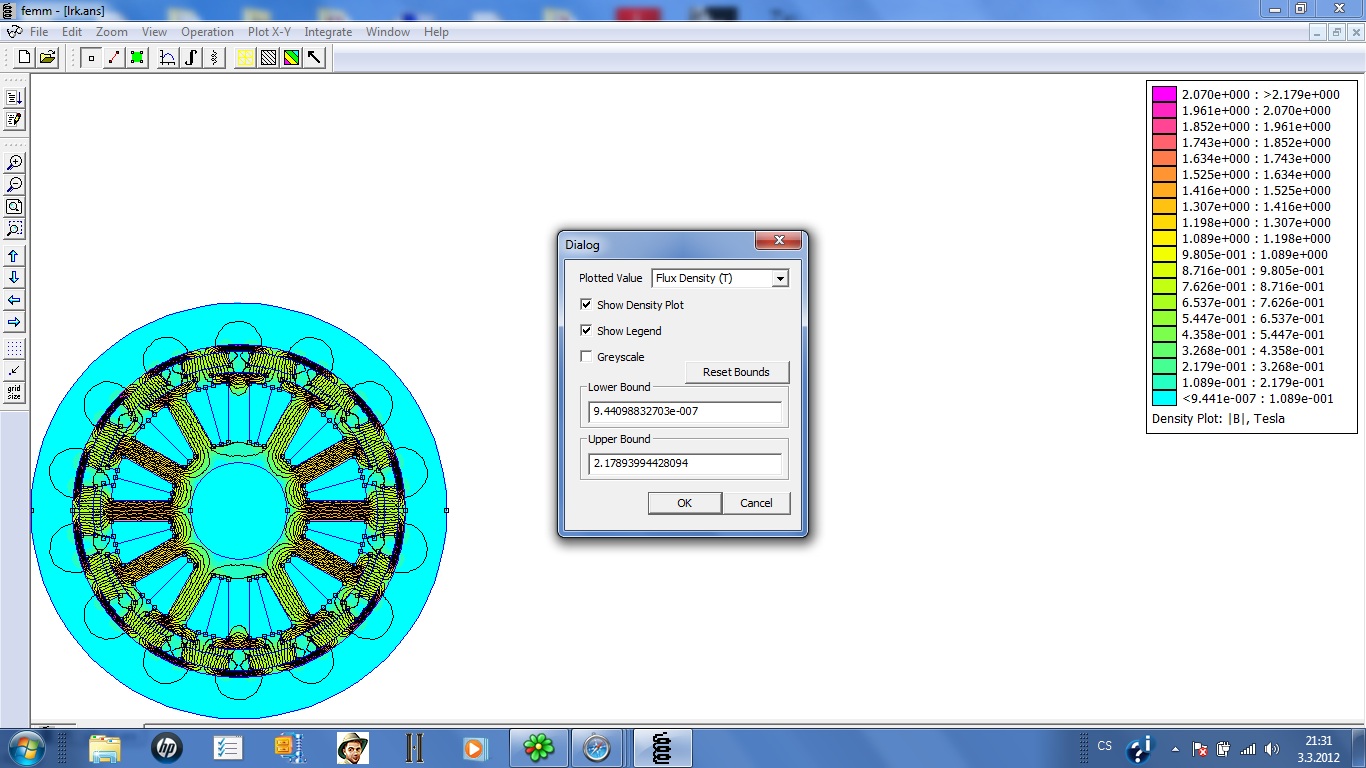Click the integral tool icon
Screen dimensions: 1366x768
tap(191, 58)
